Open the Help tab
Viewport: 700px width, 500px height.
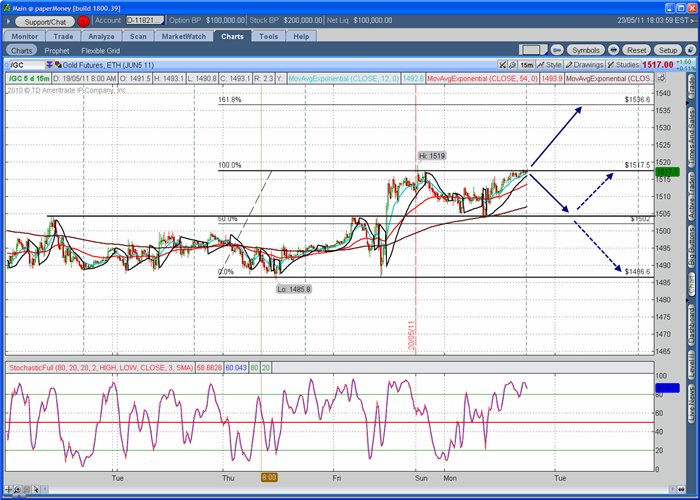click(301, 36)
